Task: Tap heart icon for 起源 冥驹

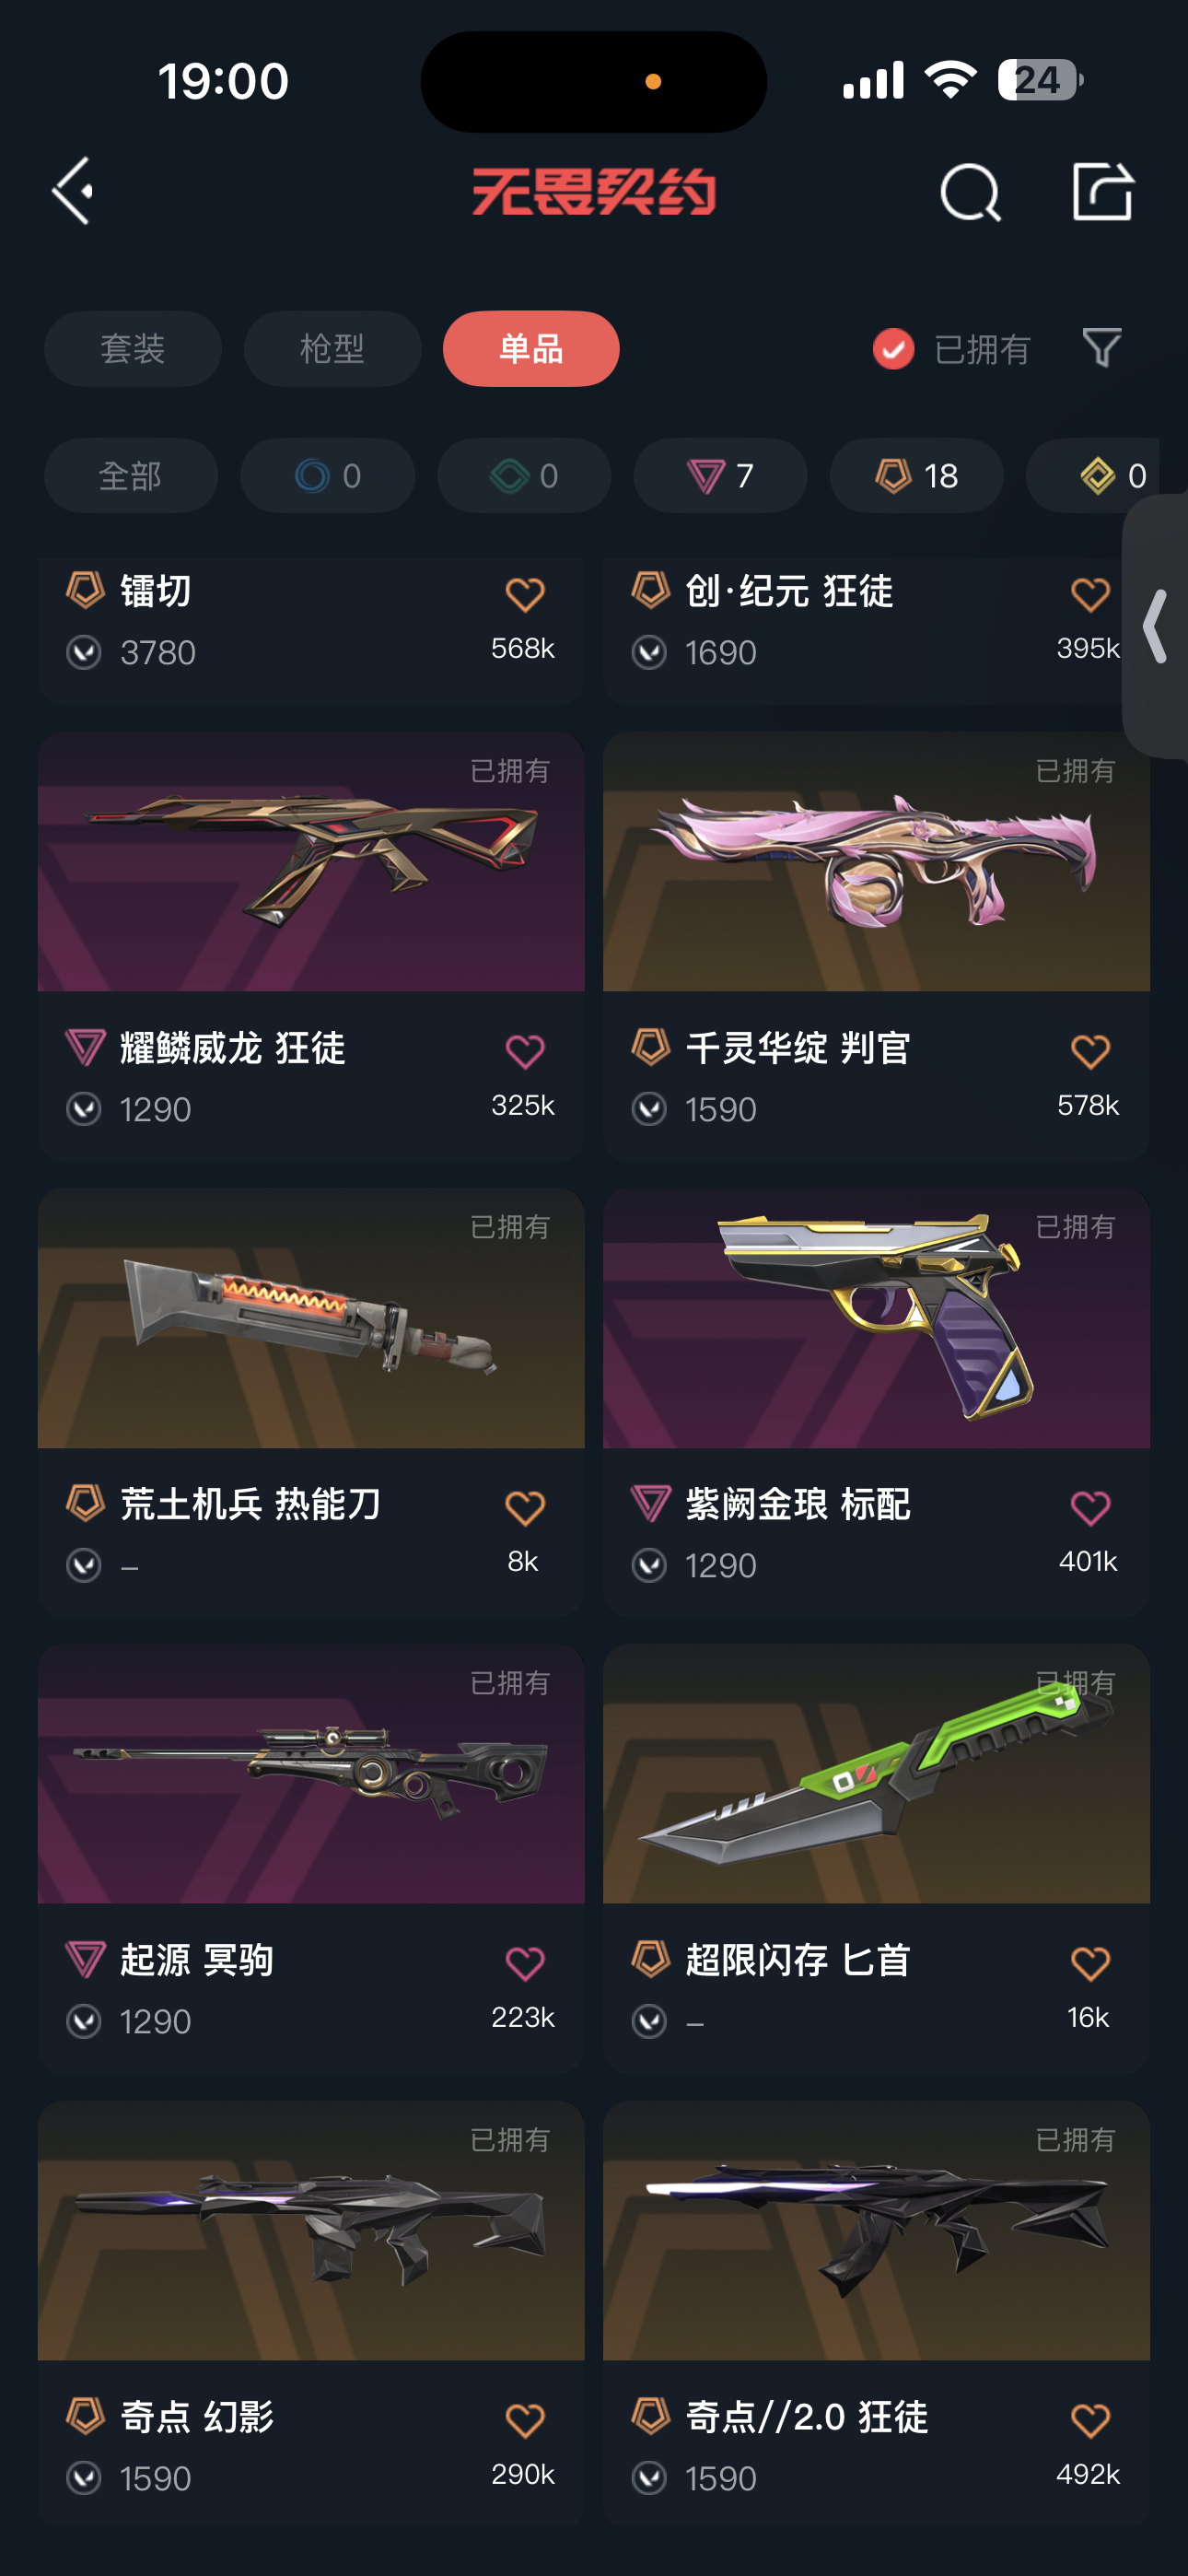Action: [525, 1963]
